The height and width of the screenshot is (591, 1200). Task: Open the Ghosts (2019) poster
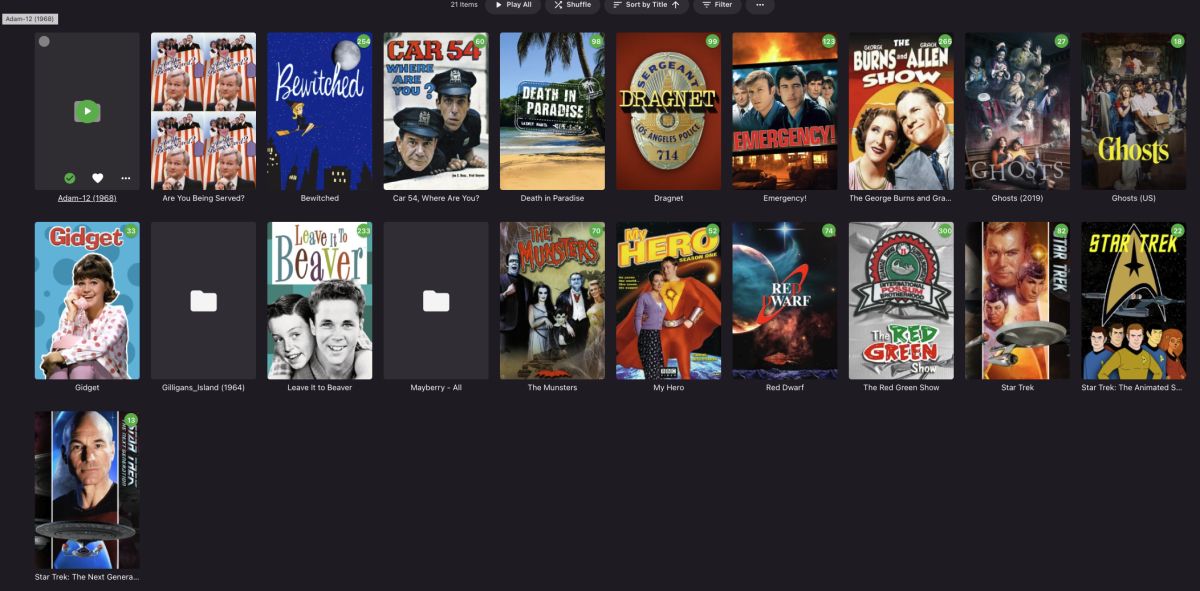pyautogui.click(x=1017, y=111)
